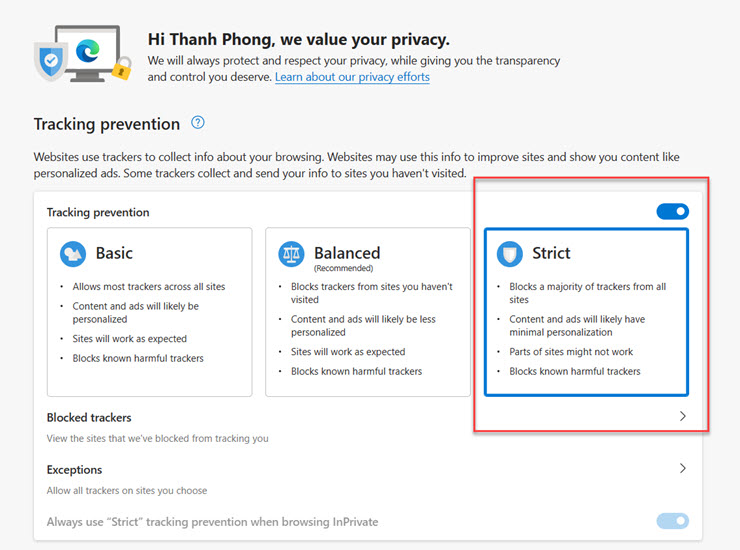The height and width of the screenshot is (550, 740).
Task: Toggle Always use Strict when browsing InPrivate
Action: (x=673, y=521)
